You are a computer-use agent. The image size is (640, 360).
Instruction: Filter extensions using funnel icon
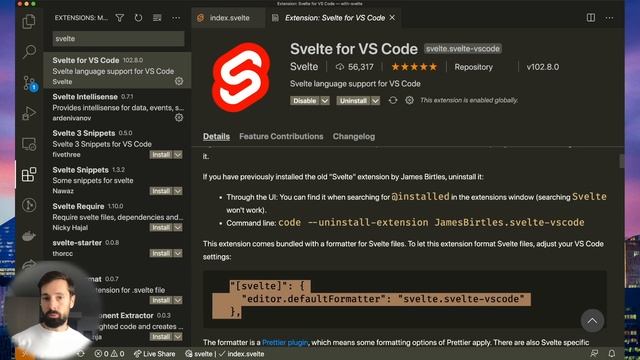tap(120, 18)
